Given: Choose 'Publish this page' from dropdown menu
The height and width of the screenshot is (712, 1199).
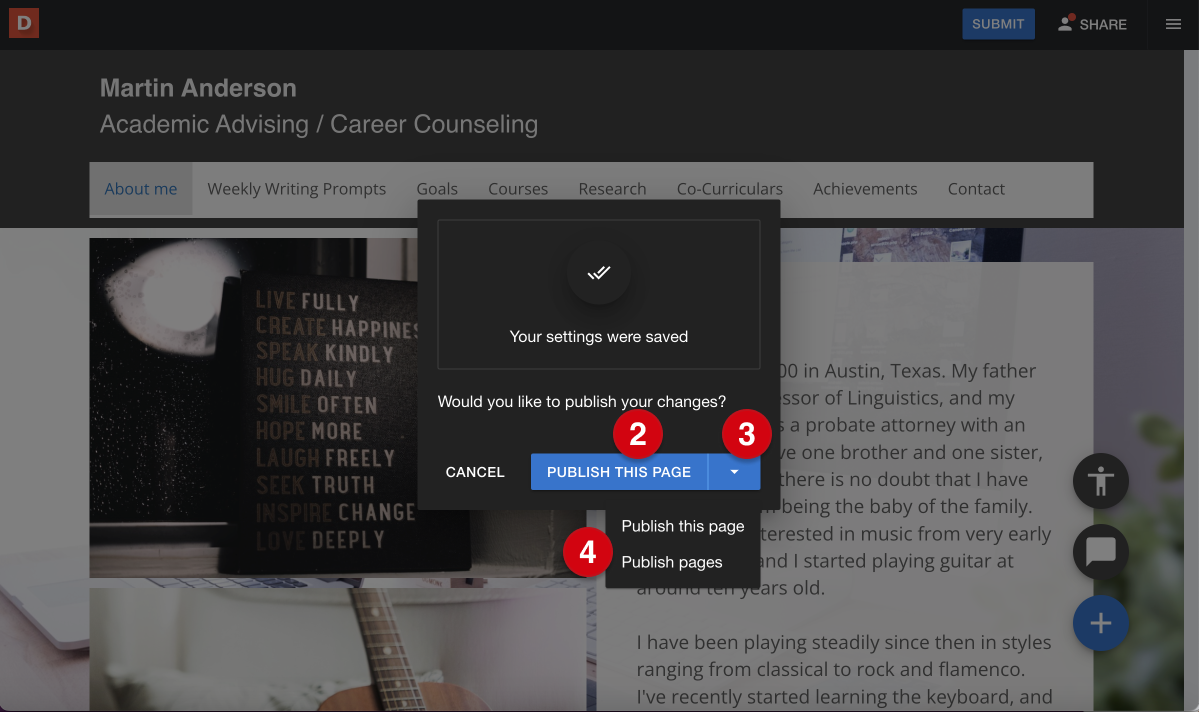Looking at the screenshot, I should click(x=682, y=526).
